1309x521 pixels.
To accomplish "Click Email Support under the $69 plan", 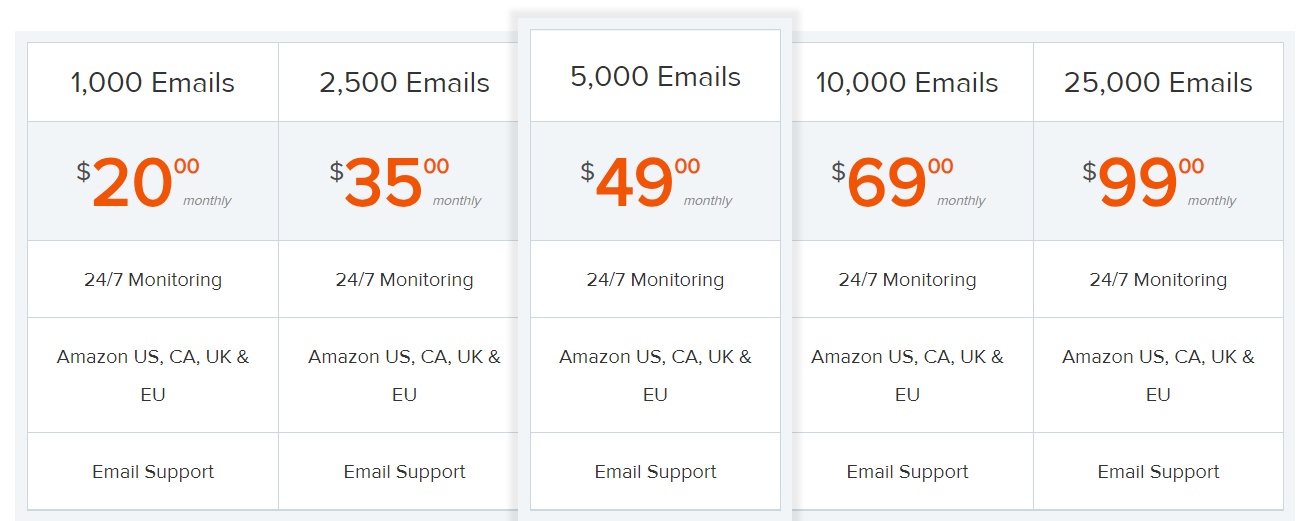I will pos(907,472).
